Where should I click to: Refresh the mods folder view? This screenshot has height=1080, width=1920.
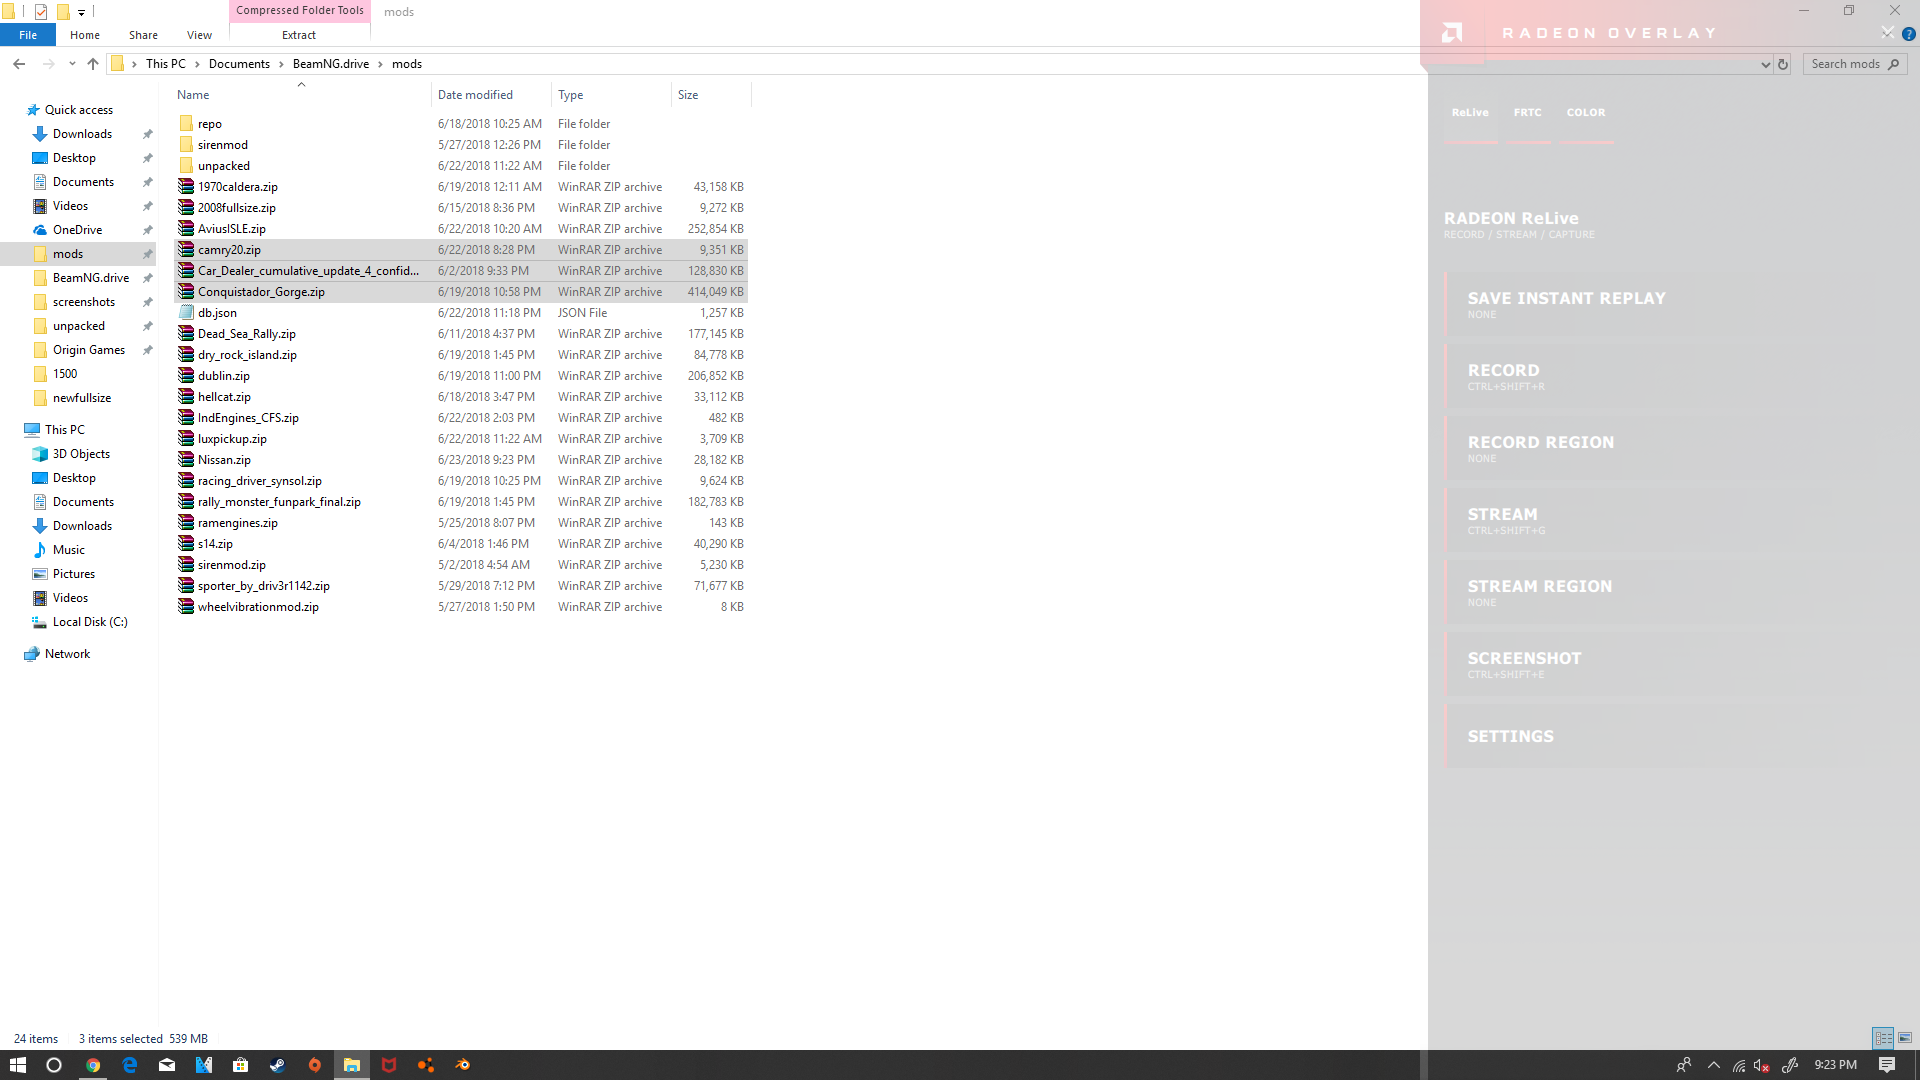(1783, 64)
